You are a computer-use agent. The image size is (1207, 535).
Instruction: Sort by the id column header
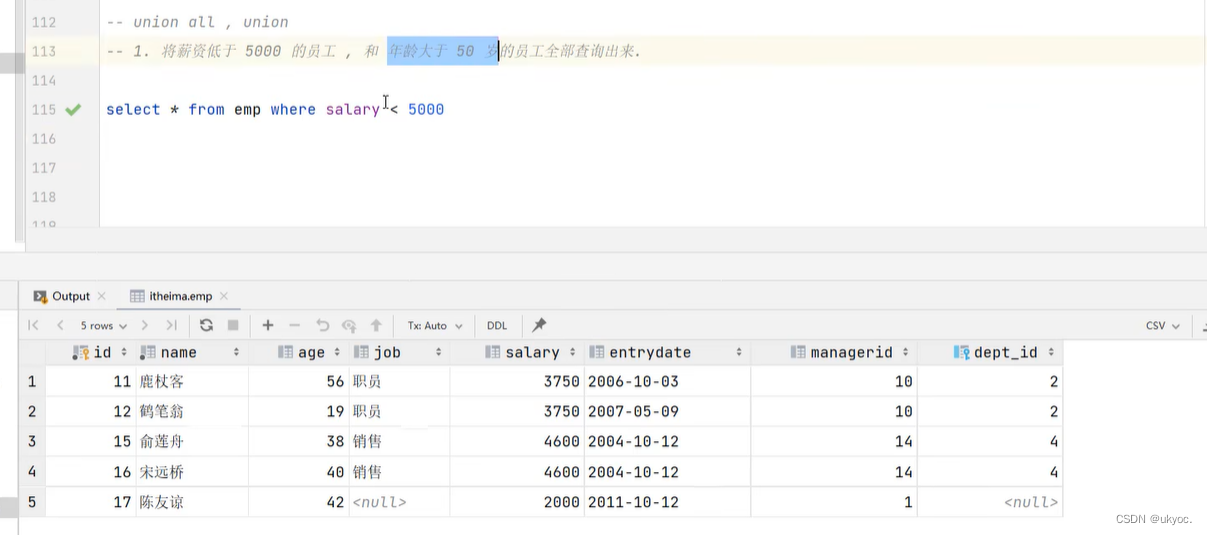(89, 352)
